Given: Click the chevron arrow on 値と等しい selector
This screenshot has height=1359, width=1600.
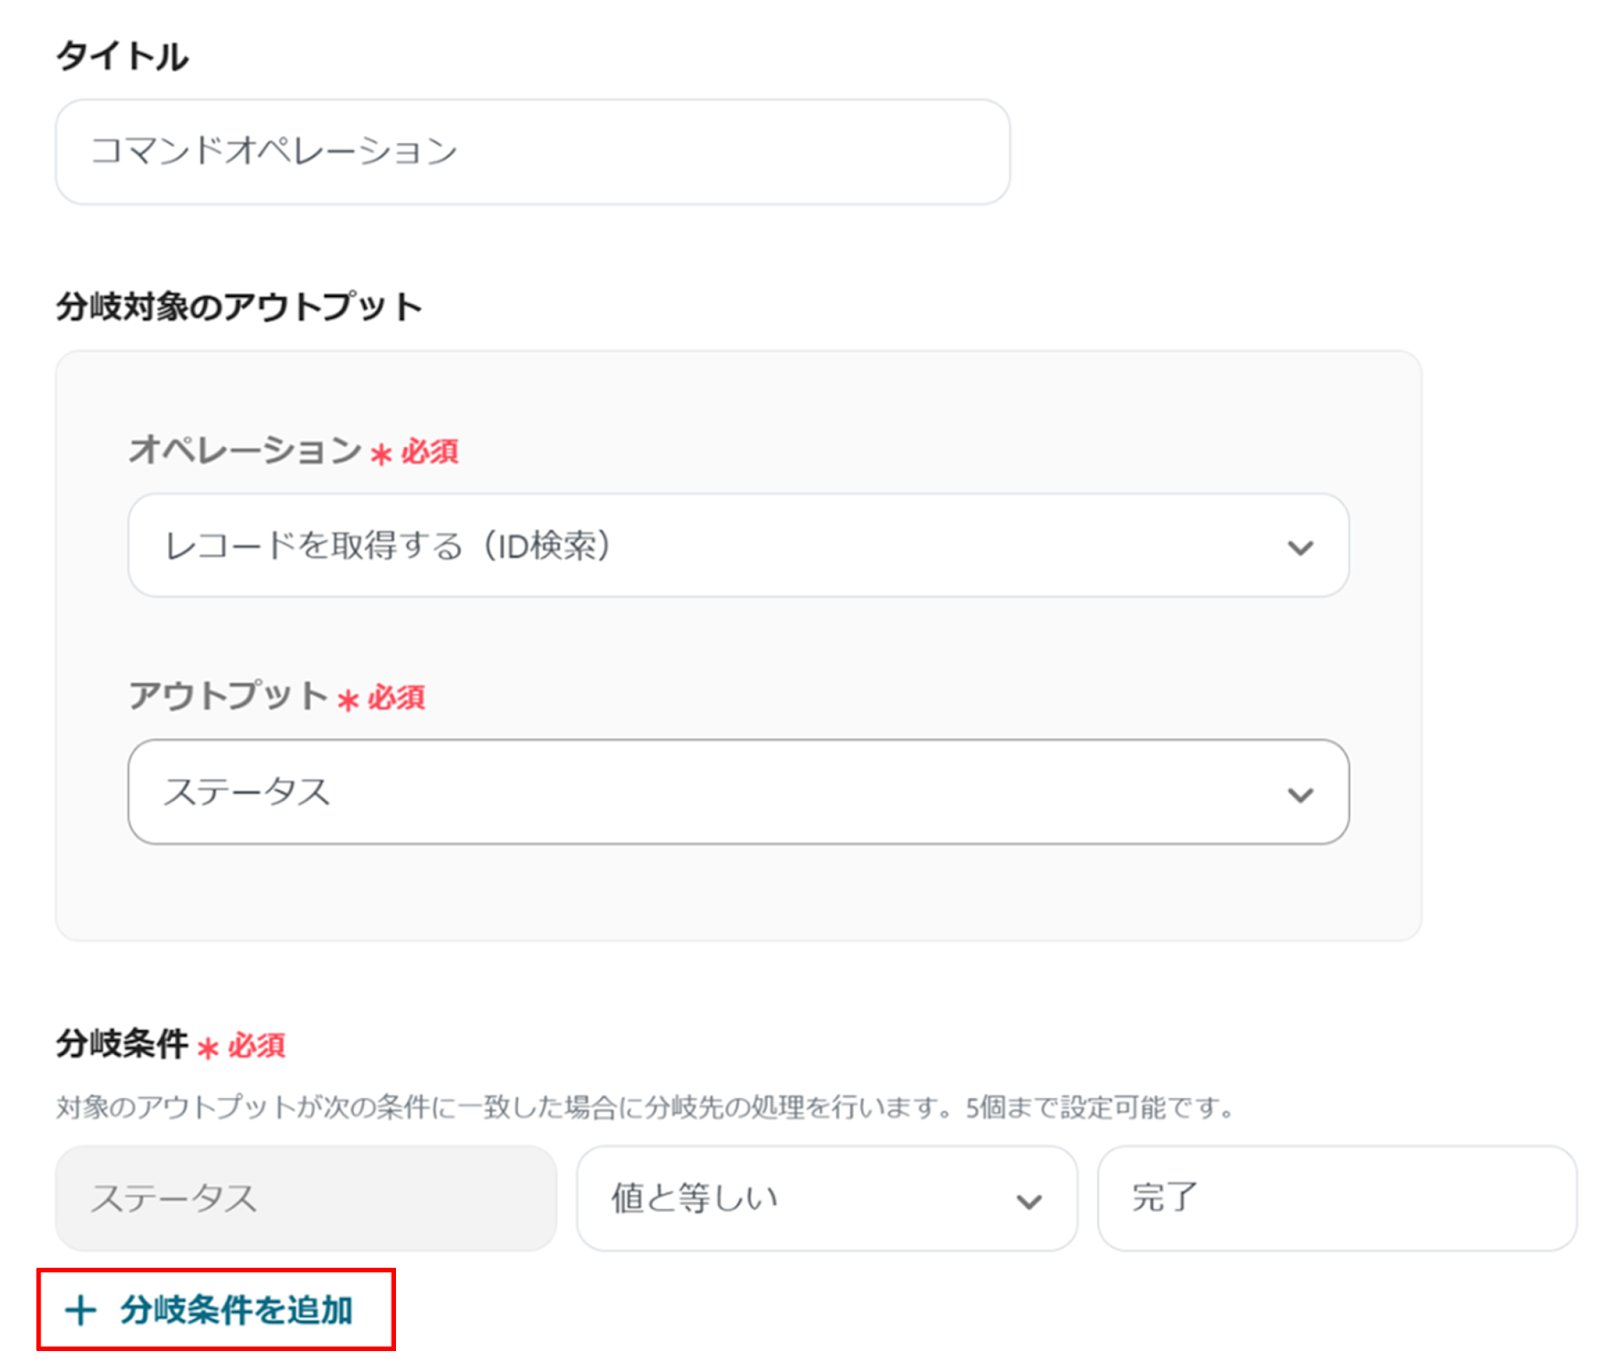Looking at the screenshot, I should click(x=1028, y=1200).
